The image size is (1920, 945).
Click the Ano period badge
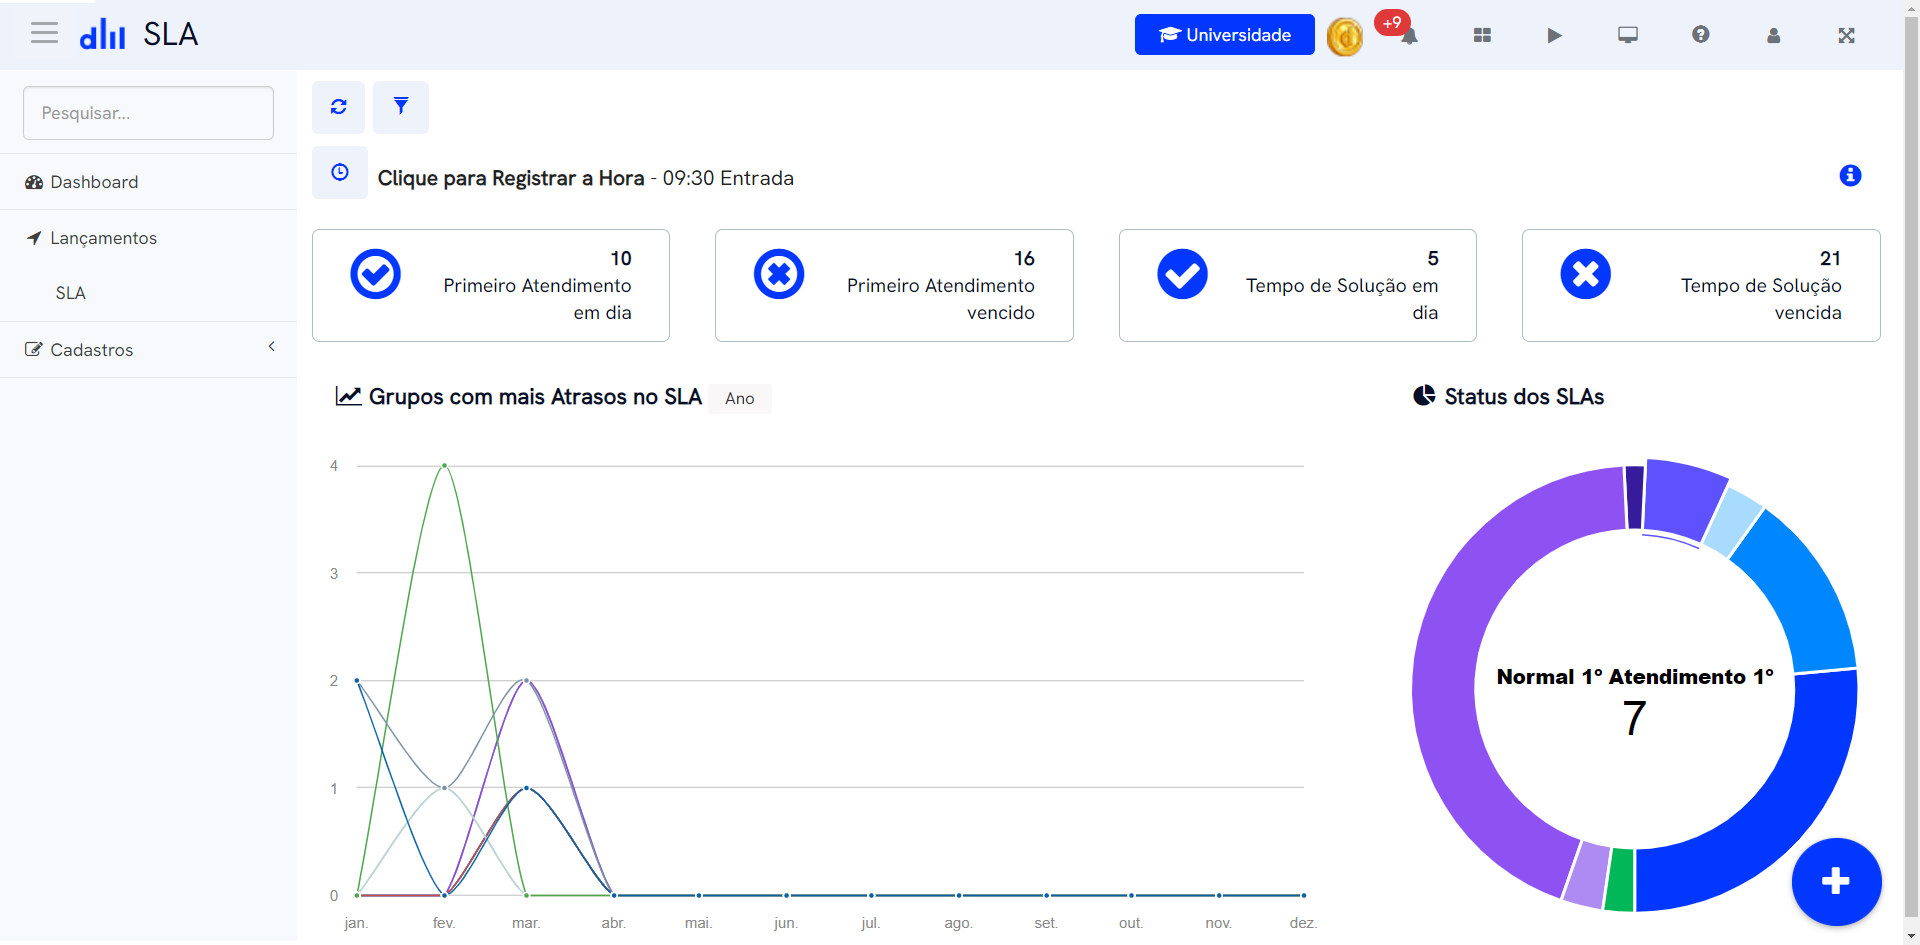click(740, 398)
